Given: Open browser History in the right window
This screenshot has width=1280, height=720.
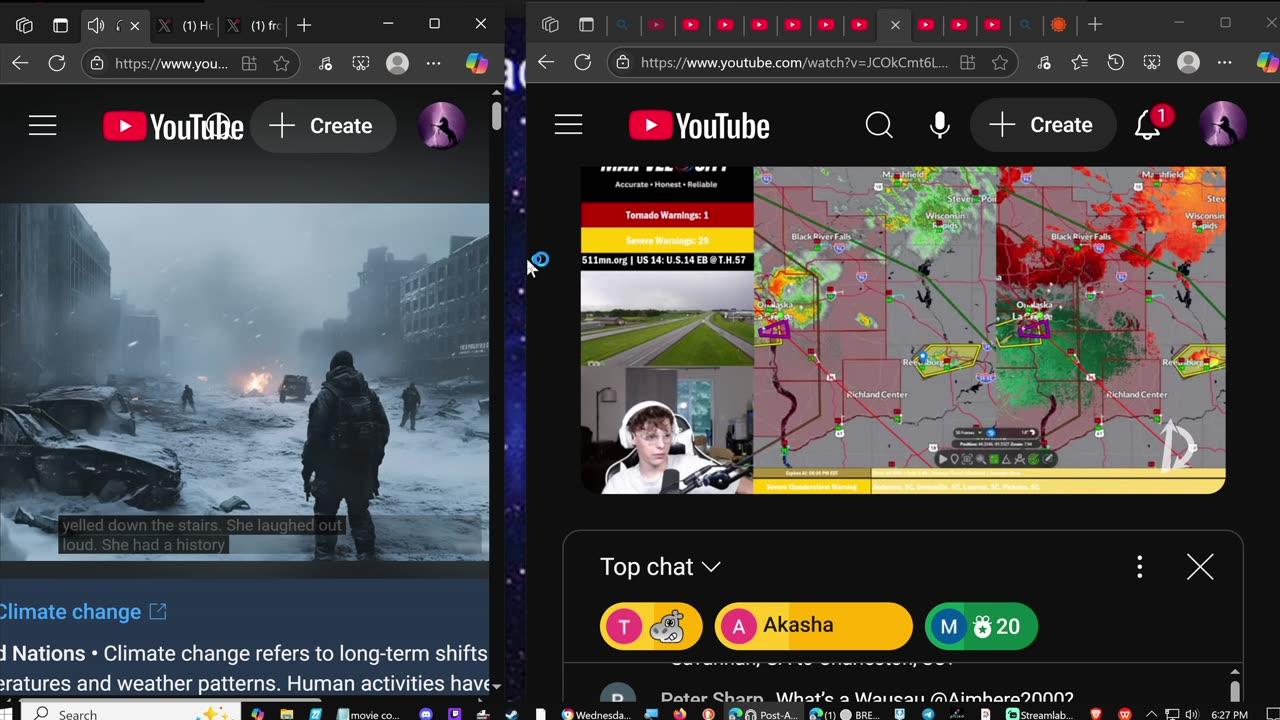Looking at the screenshot, I should point(1115,62).
